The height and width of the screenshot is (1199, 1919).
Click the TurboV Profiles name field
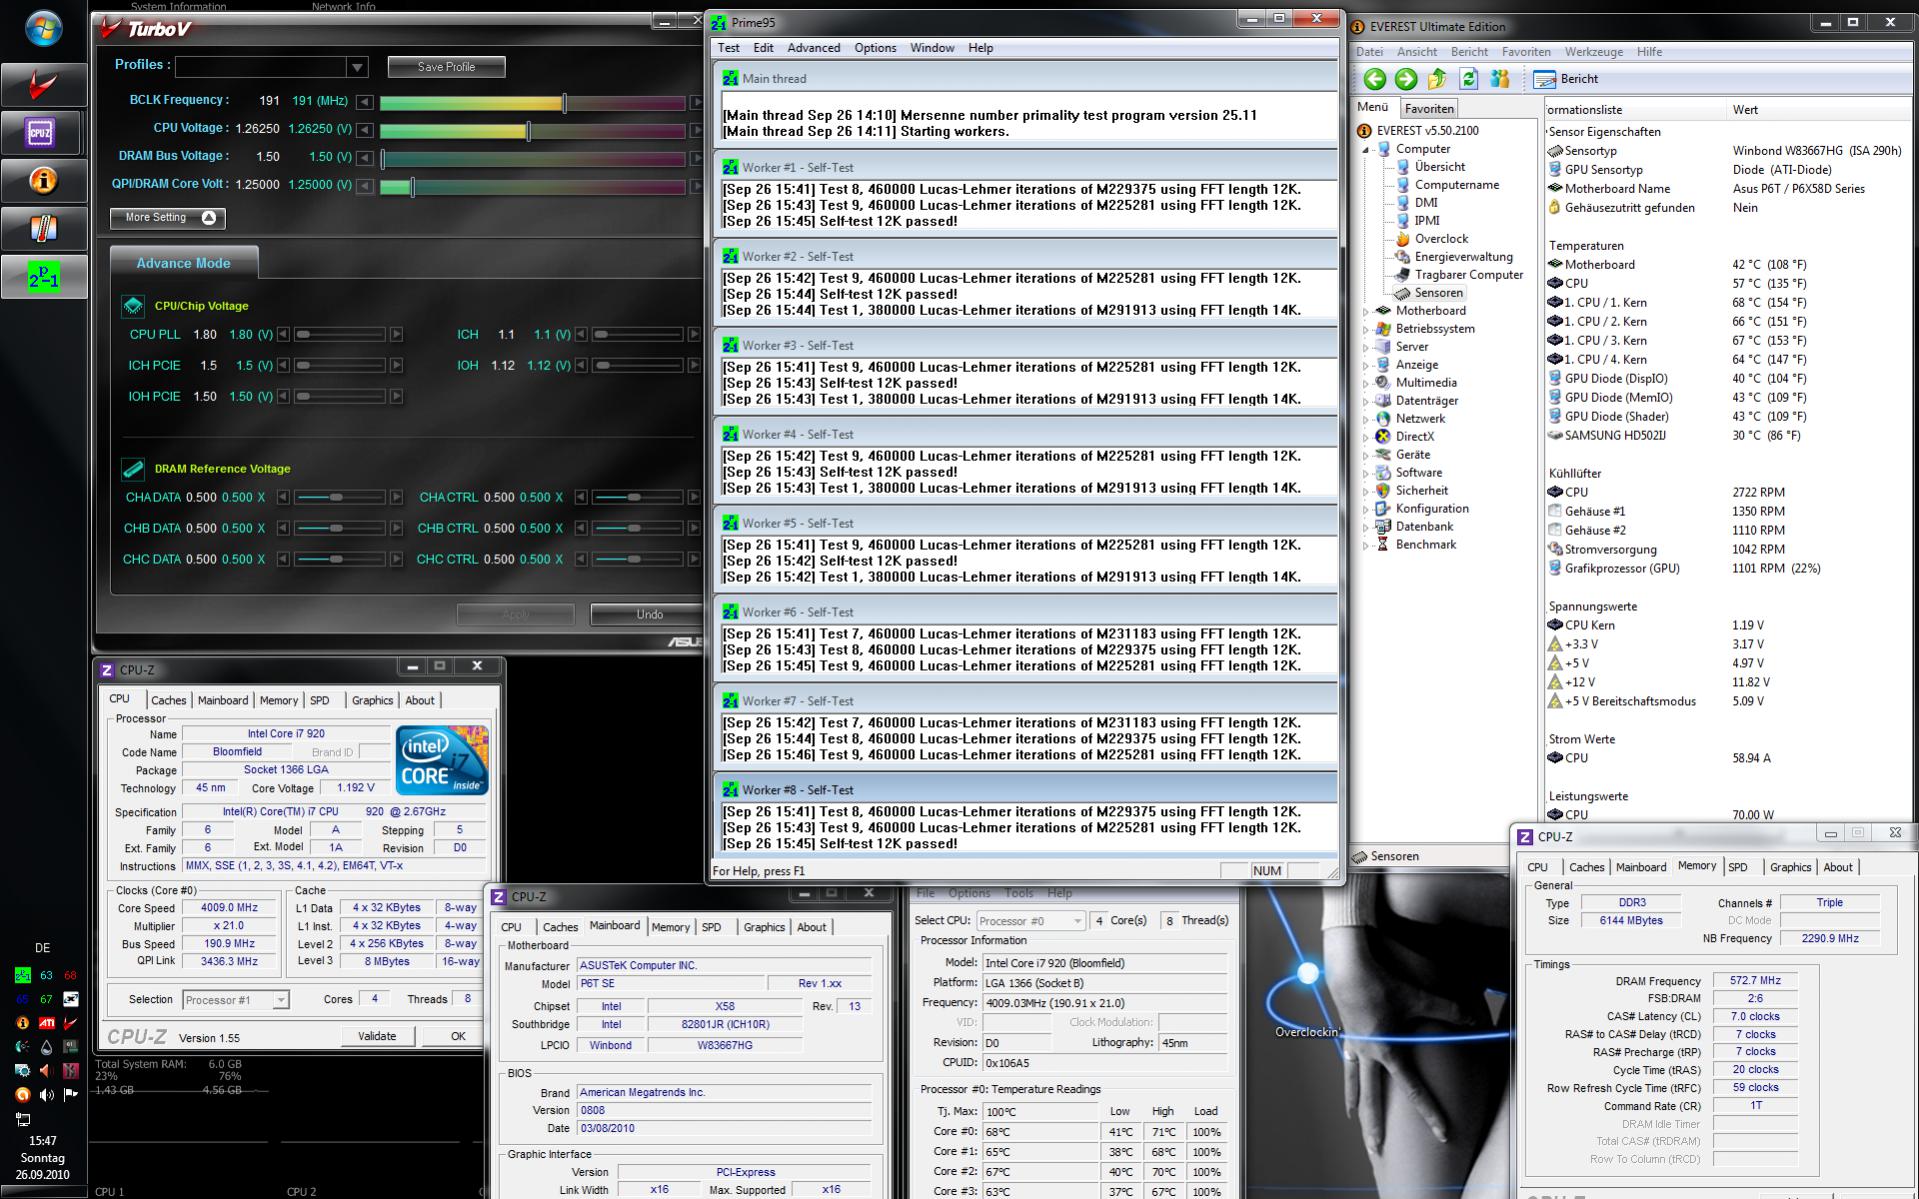coord(262,67)
